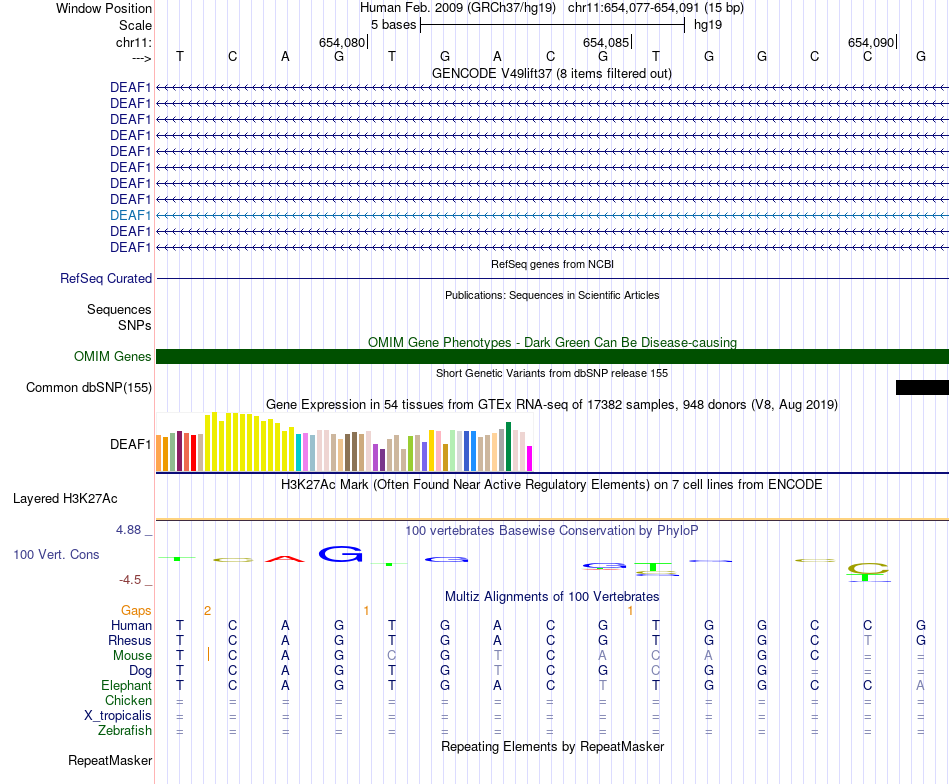Open the GENCODE V49lift37 track title
Image resolution: width=950 pixels, height=784 pixels.
[x=551, y=73]
